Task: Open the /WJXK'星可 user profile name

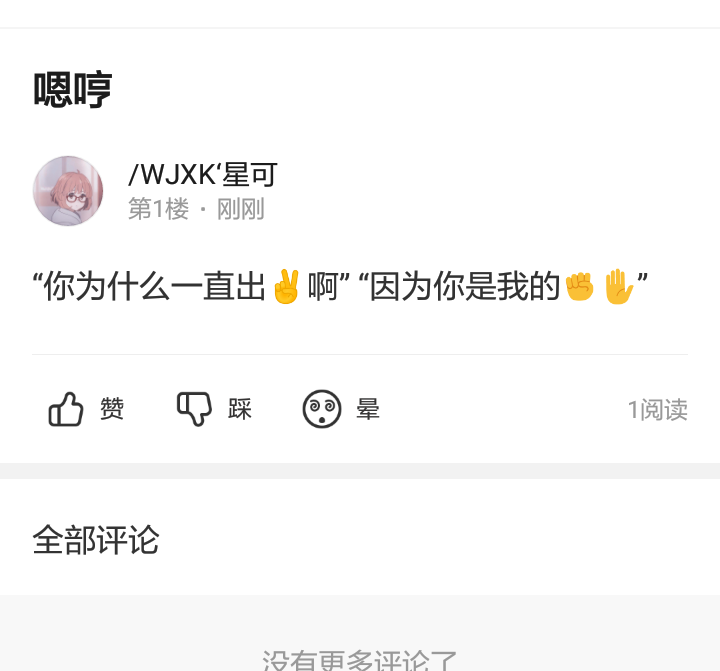Action: 203,175
